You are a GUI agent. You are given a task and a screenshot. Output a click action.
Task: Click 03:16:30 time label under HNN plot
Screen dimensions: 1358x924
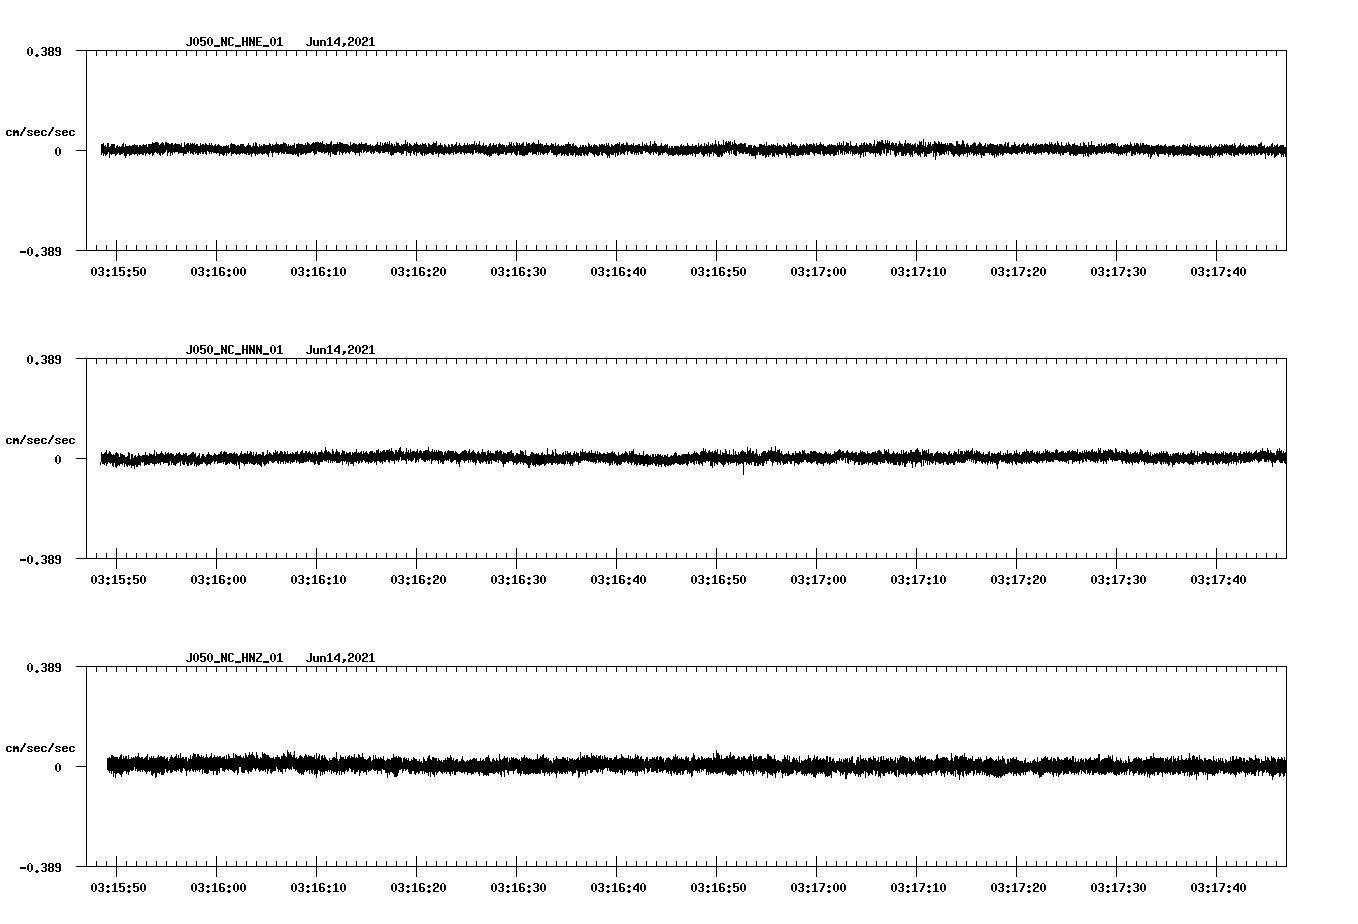point(518,579)
